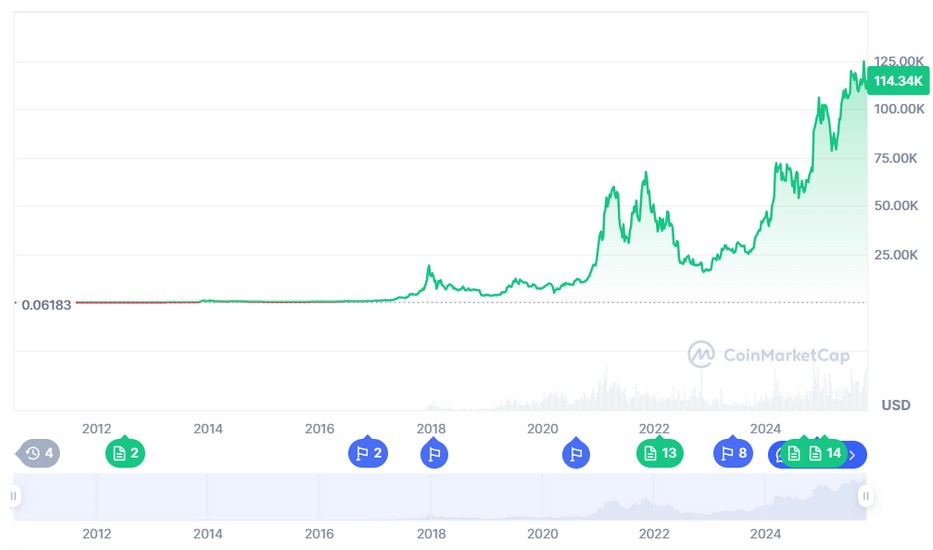Click the right chevron on event markers
This screenshot has width=933, height=550.
tap(853, 455)
